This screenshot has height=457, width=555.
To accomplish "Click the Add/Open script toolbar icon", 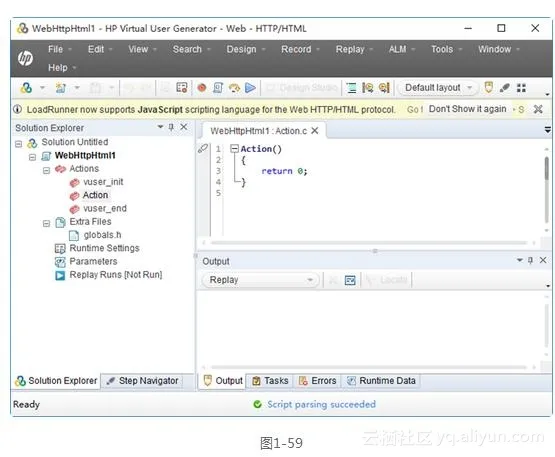I will tap(61, 88).
